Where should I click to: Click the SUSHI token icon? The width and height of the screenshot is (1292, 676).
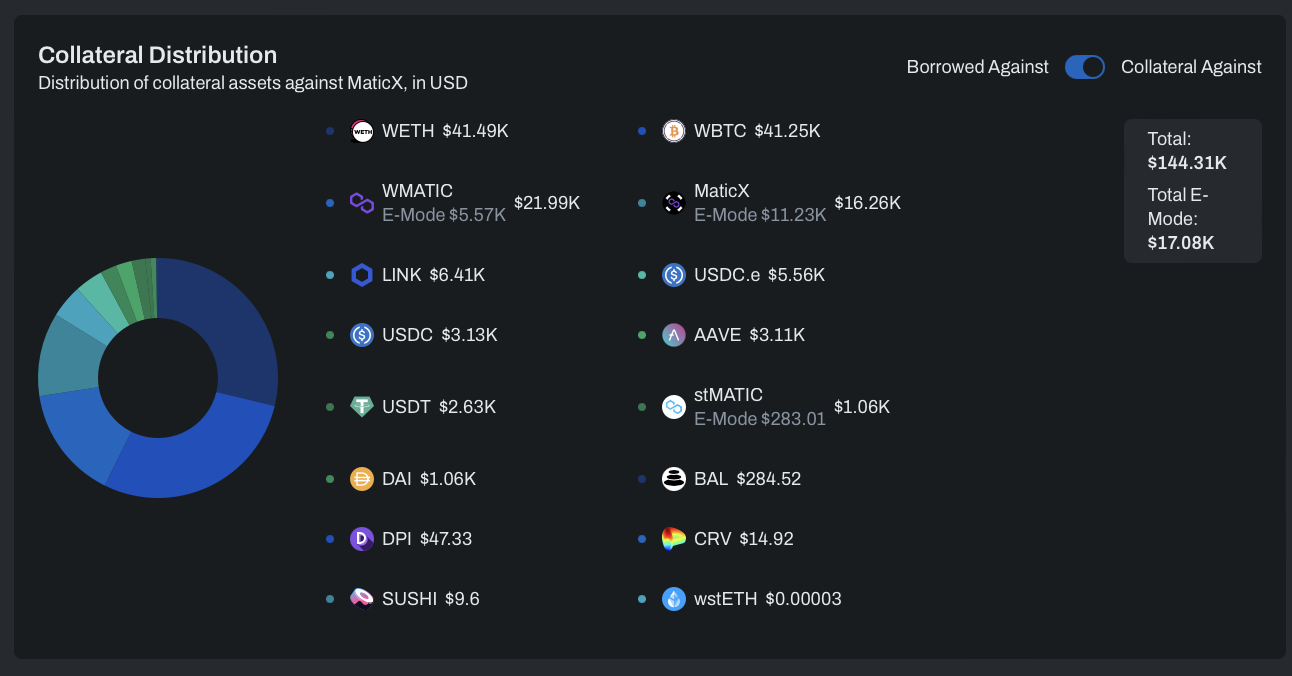[362, 599]
